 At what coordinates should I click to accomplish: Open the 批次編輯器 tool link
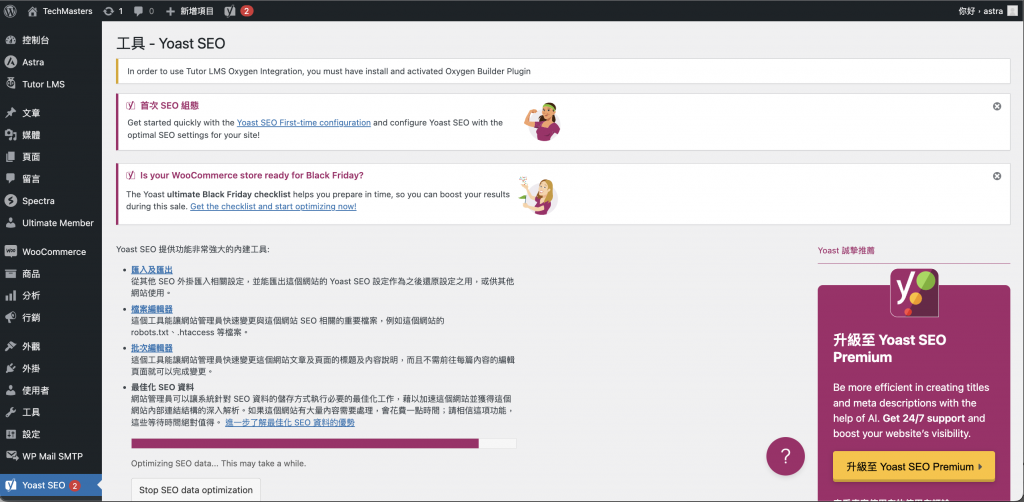point(152,348)
